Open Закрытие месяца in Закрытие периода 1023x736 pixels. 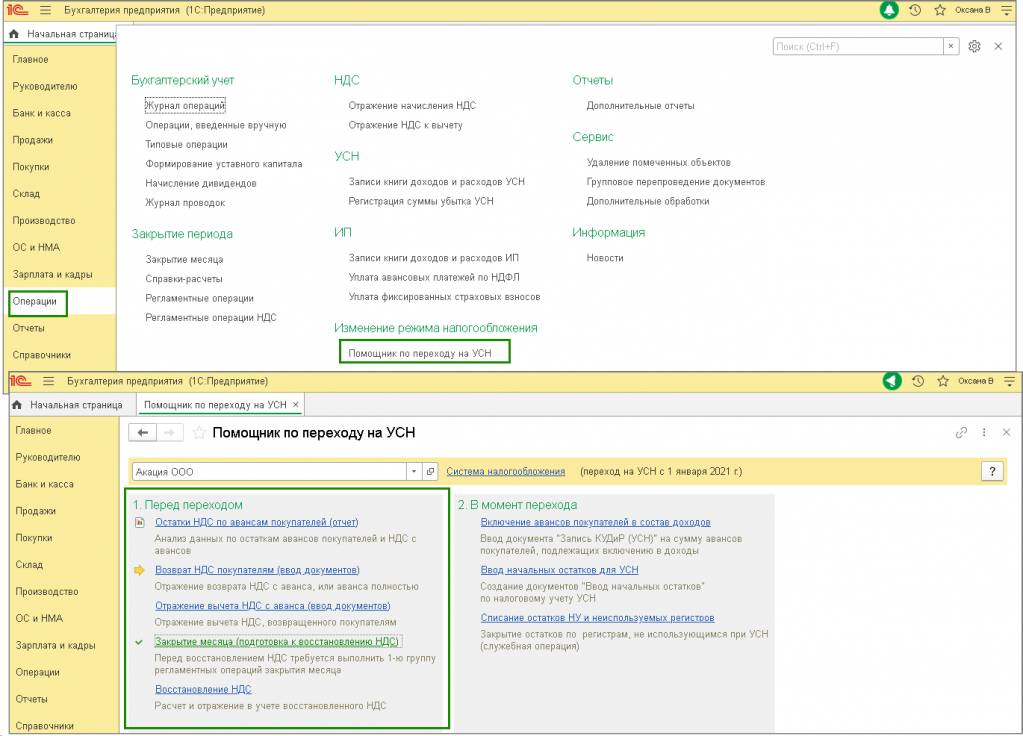[x=184, y=259]
